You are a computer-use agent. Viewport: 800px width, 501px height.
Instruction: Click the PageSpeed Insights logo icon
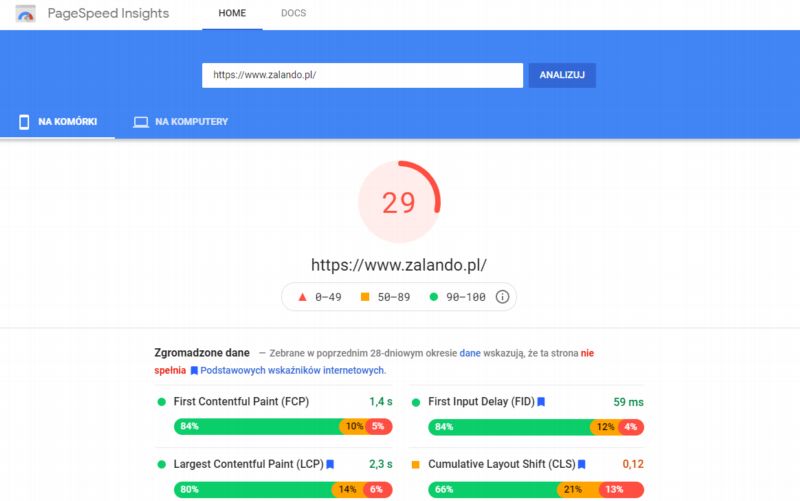pyautogui.click(x=25, y=14)
